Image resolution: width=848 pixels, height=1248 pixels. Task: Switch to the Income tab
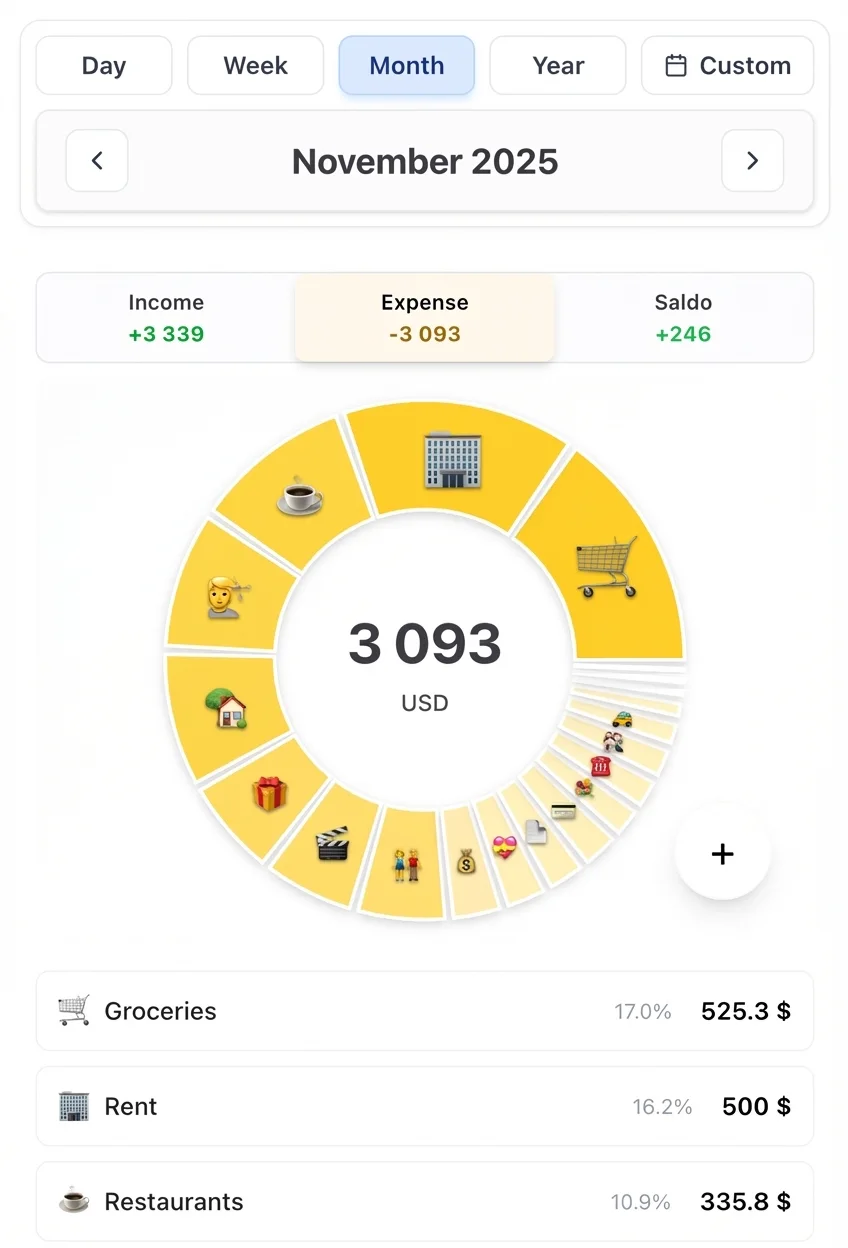(165, 317)
